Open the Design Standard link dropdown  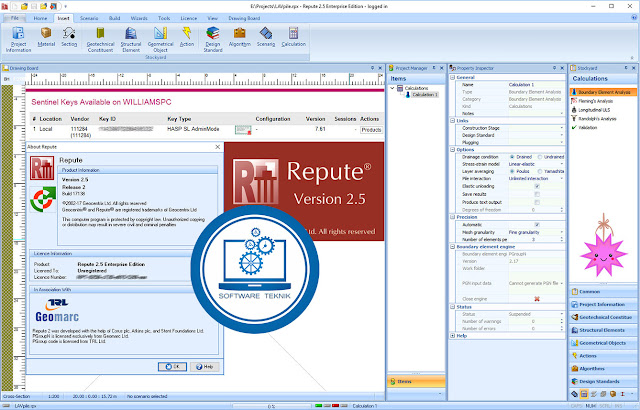(562, 135)
